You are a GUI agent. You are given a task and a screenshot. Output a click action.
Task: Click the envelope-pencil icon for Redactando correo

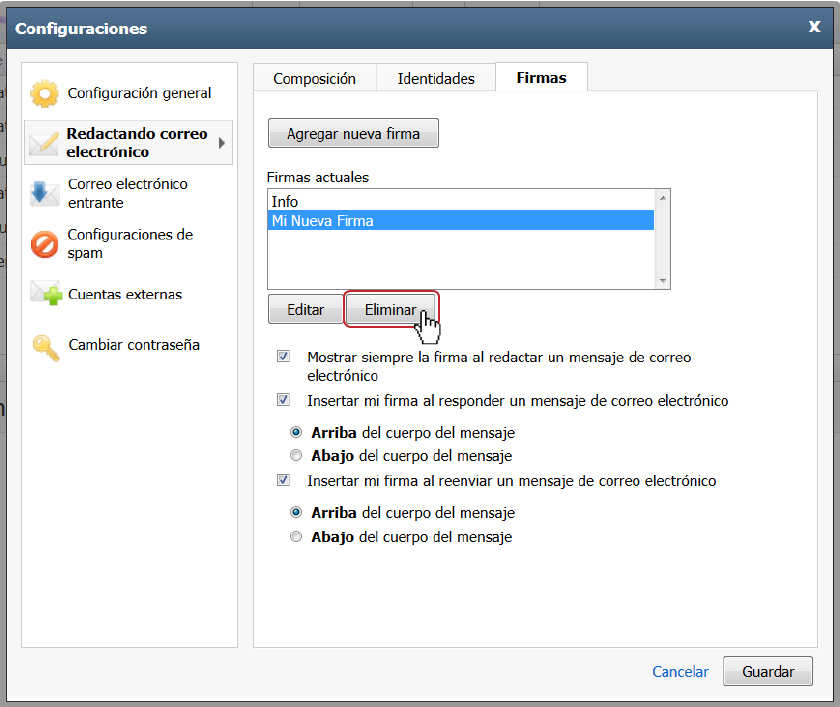43,143
